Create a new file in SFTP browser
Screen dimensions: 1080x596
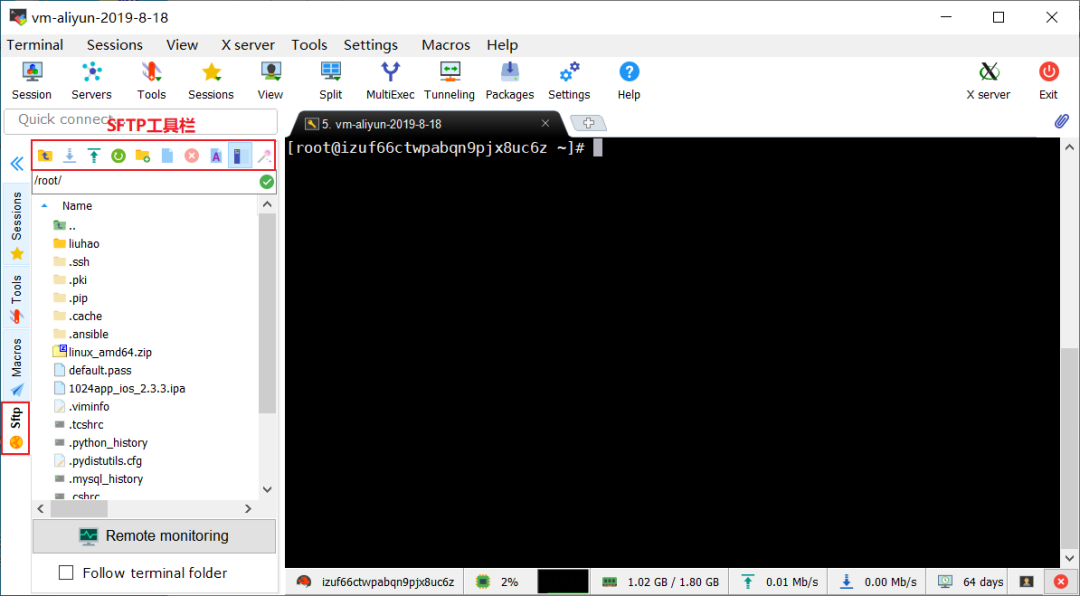(167, 156)
